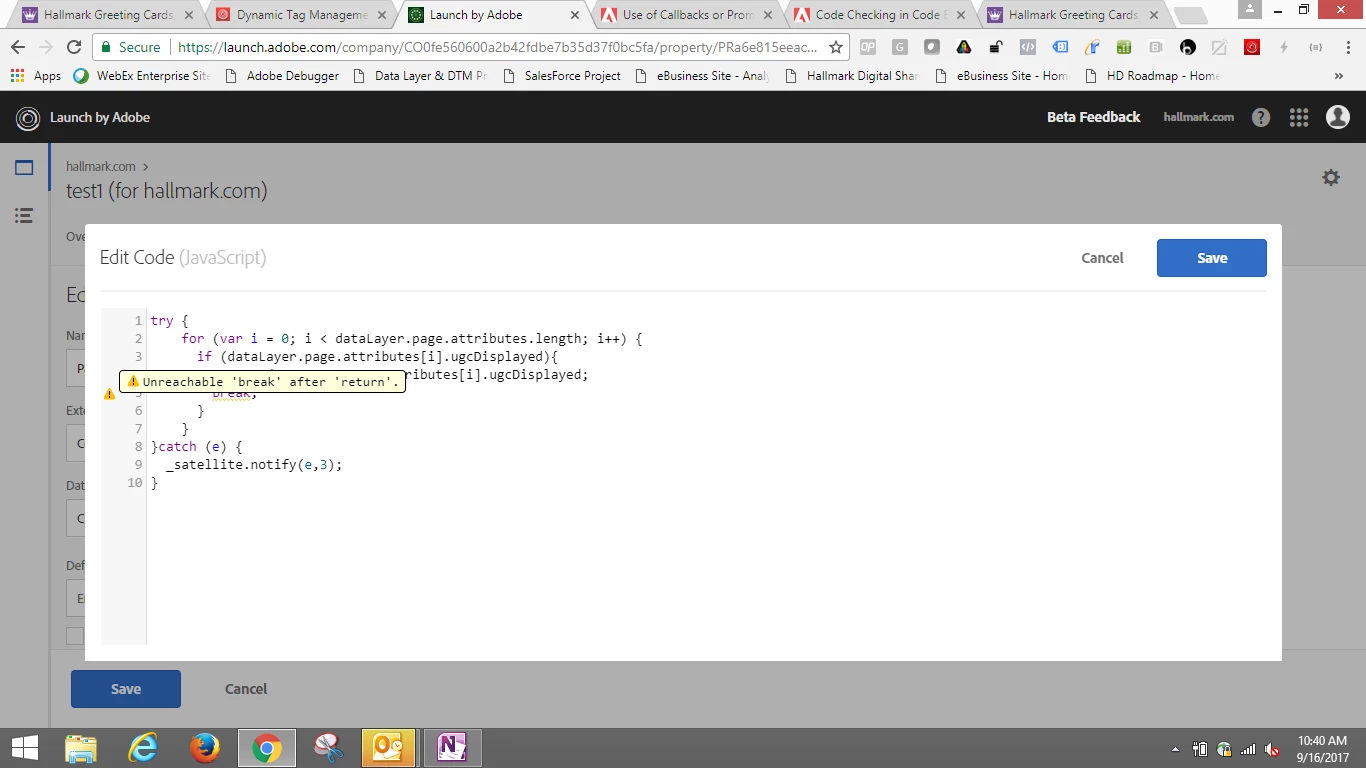Viewport: 1366px width, 768px height.
Task: Open Outlook from the taskbar
Action: [388, 748]
